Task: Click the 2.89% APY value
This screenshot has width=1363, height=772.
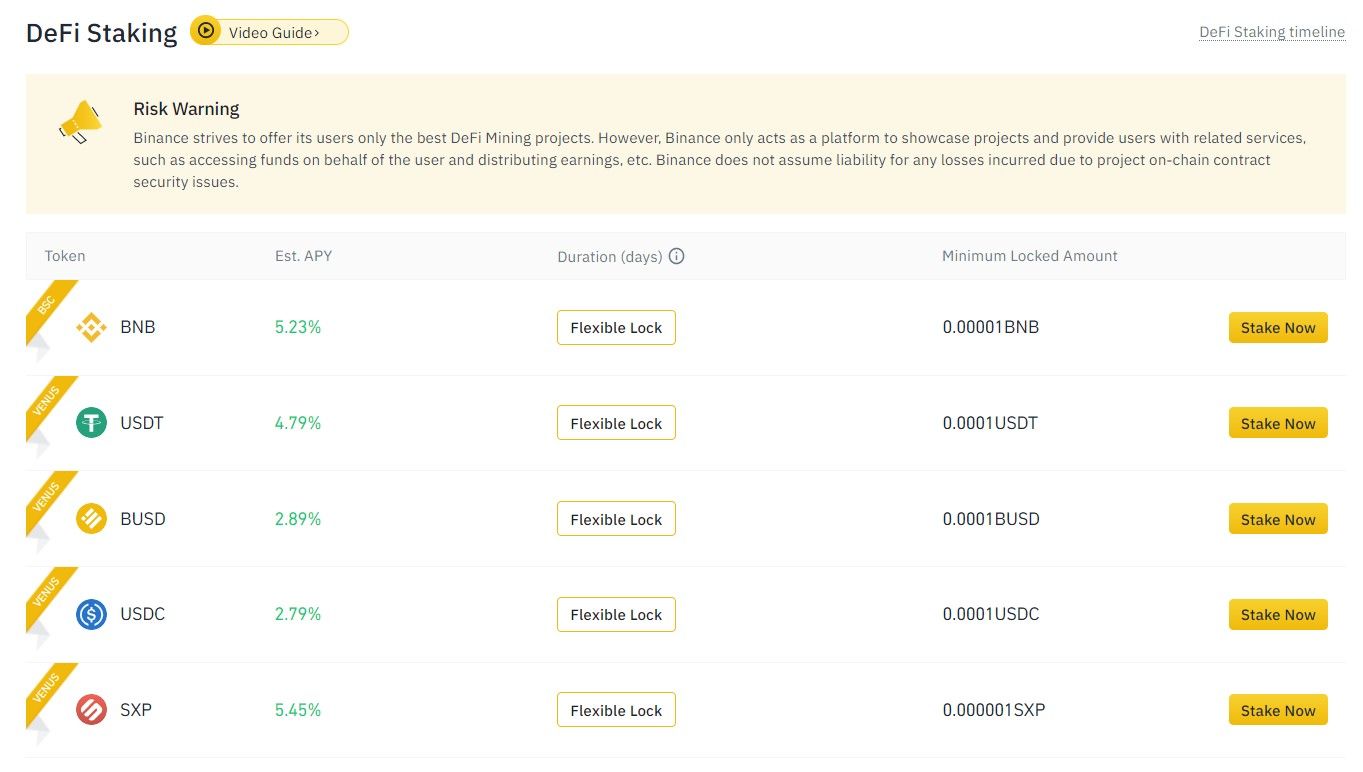Action: [298, 519]
